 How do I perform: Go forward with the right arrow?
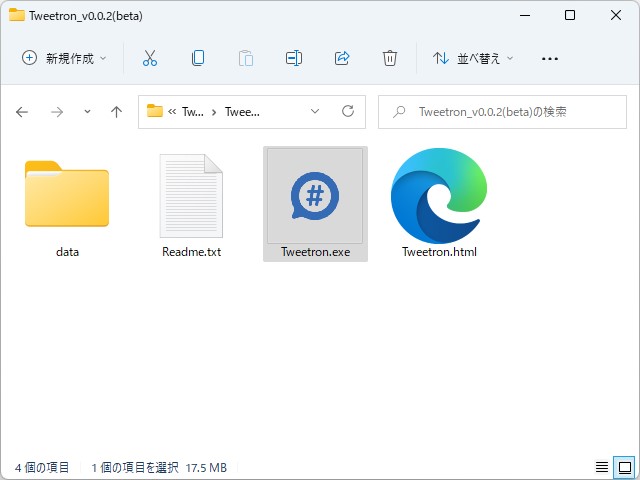pyautogui.click(x=57, y=112)
